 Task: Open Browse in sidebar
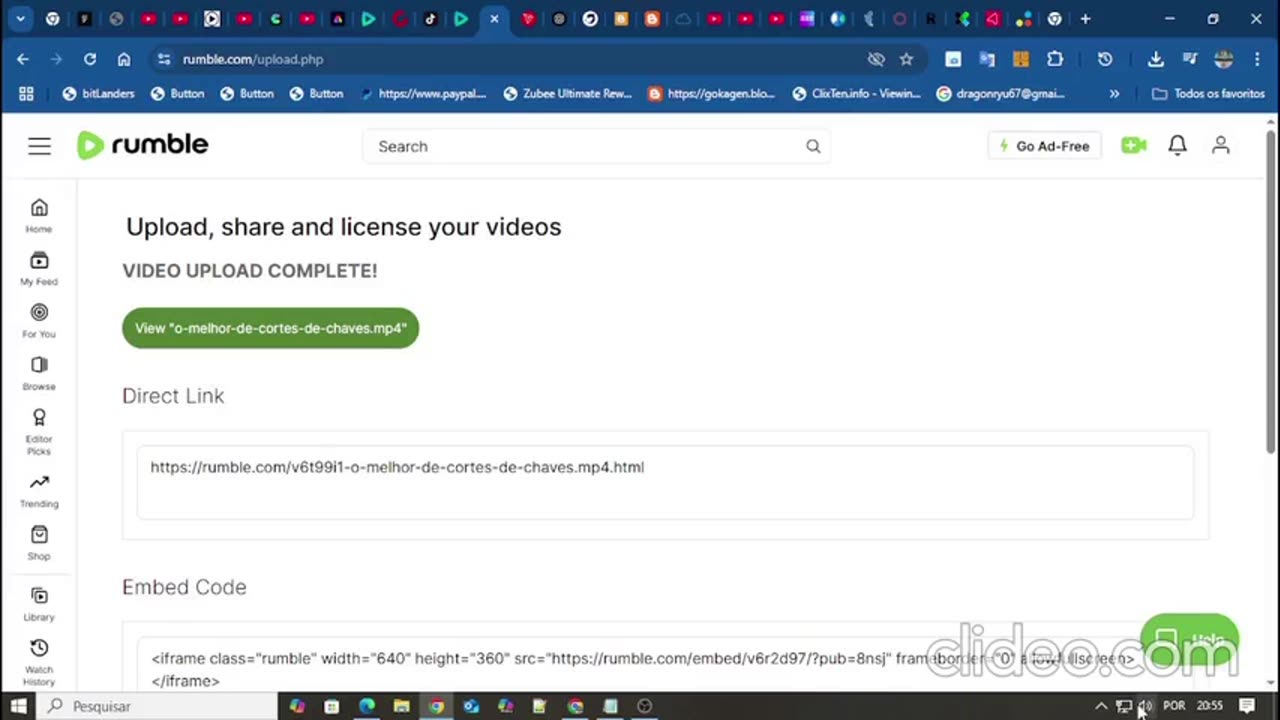point(39,373)
